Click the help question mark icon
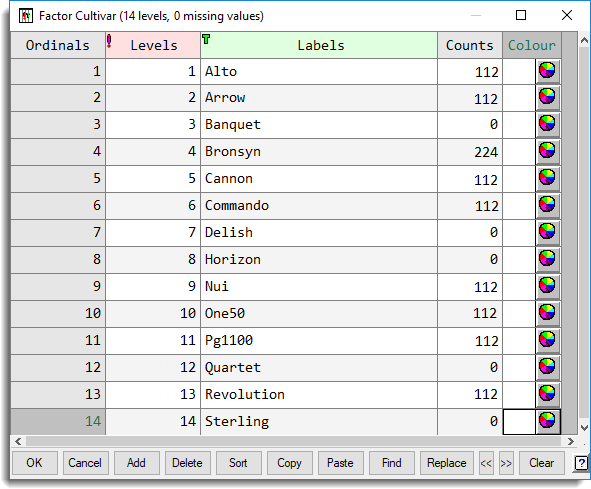 click(581, 463)
